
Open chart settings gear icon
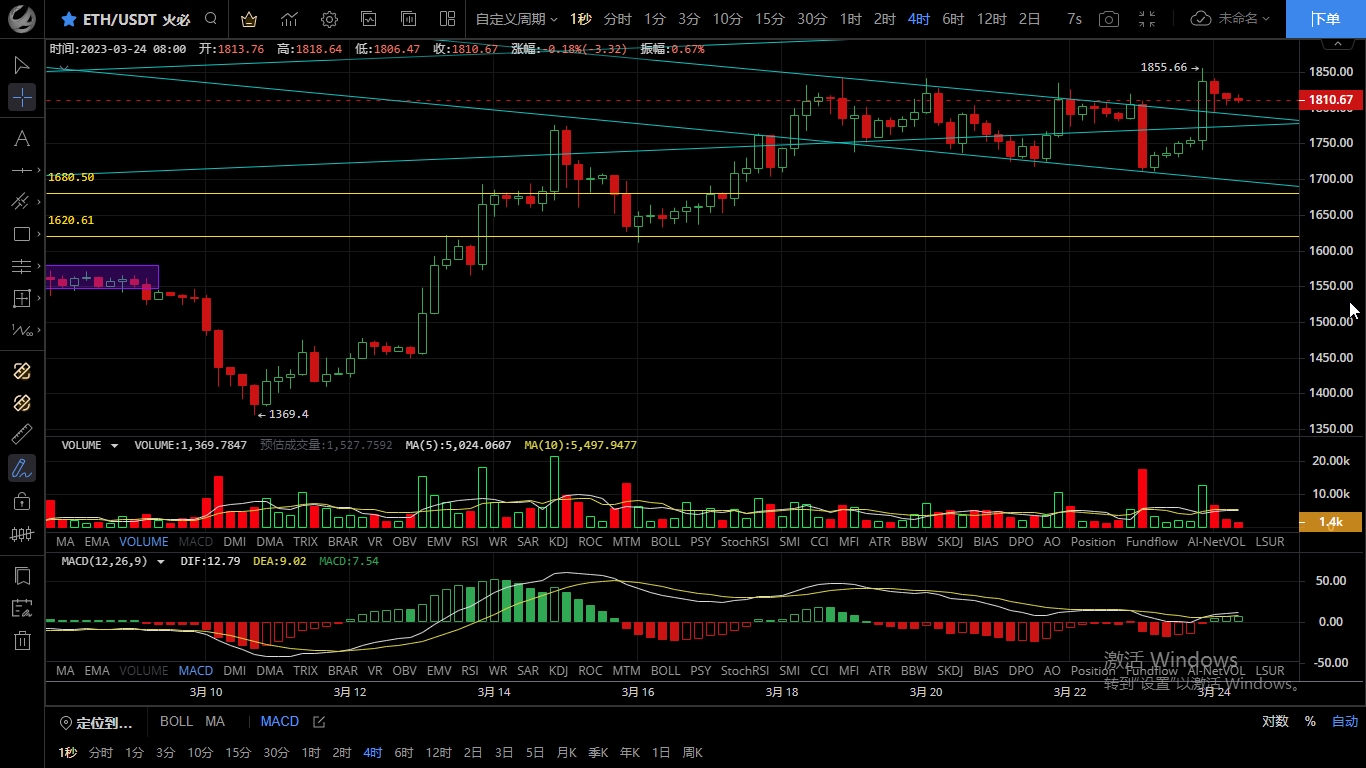[x=329, y=19]
